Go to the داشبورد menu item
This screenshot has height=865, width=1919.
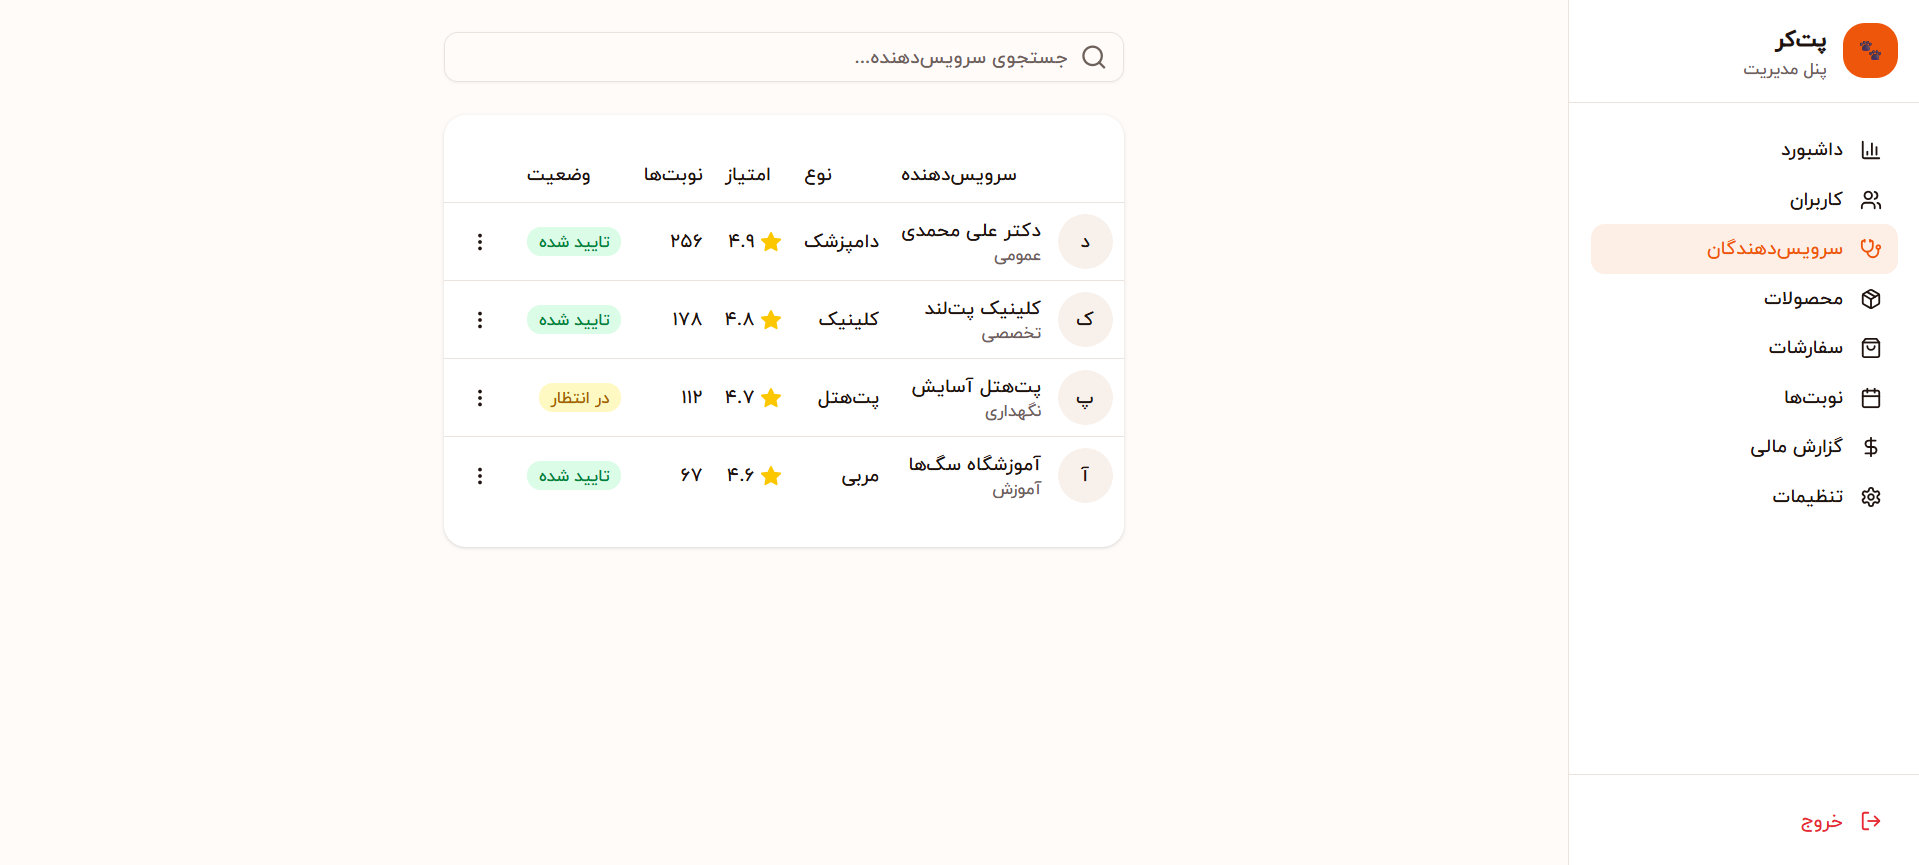click(x=1744, y=150)
